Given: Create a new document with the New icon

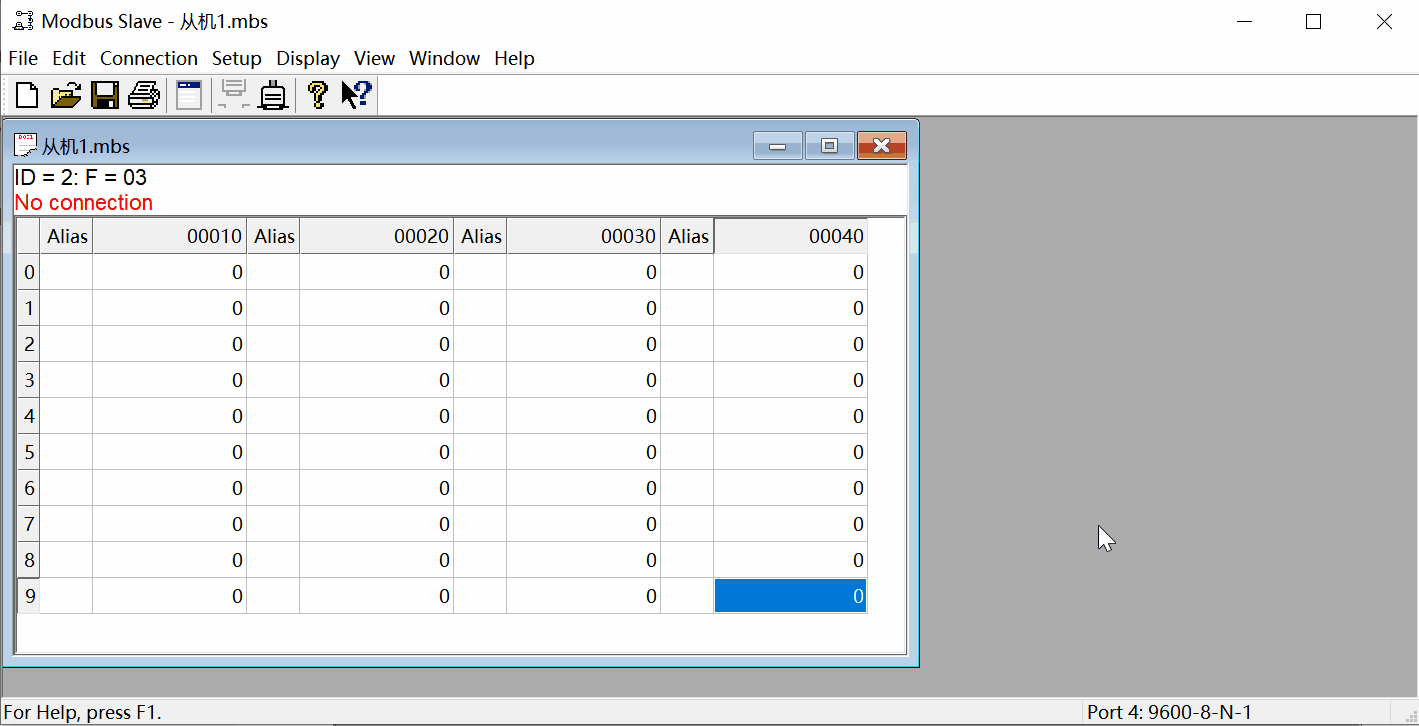Looking at the screenshot, I should click(x=27, y=95).
